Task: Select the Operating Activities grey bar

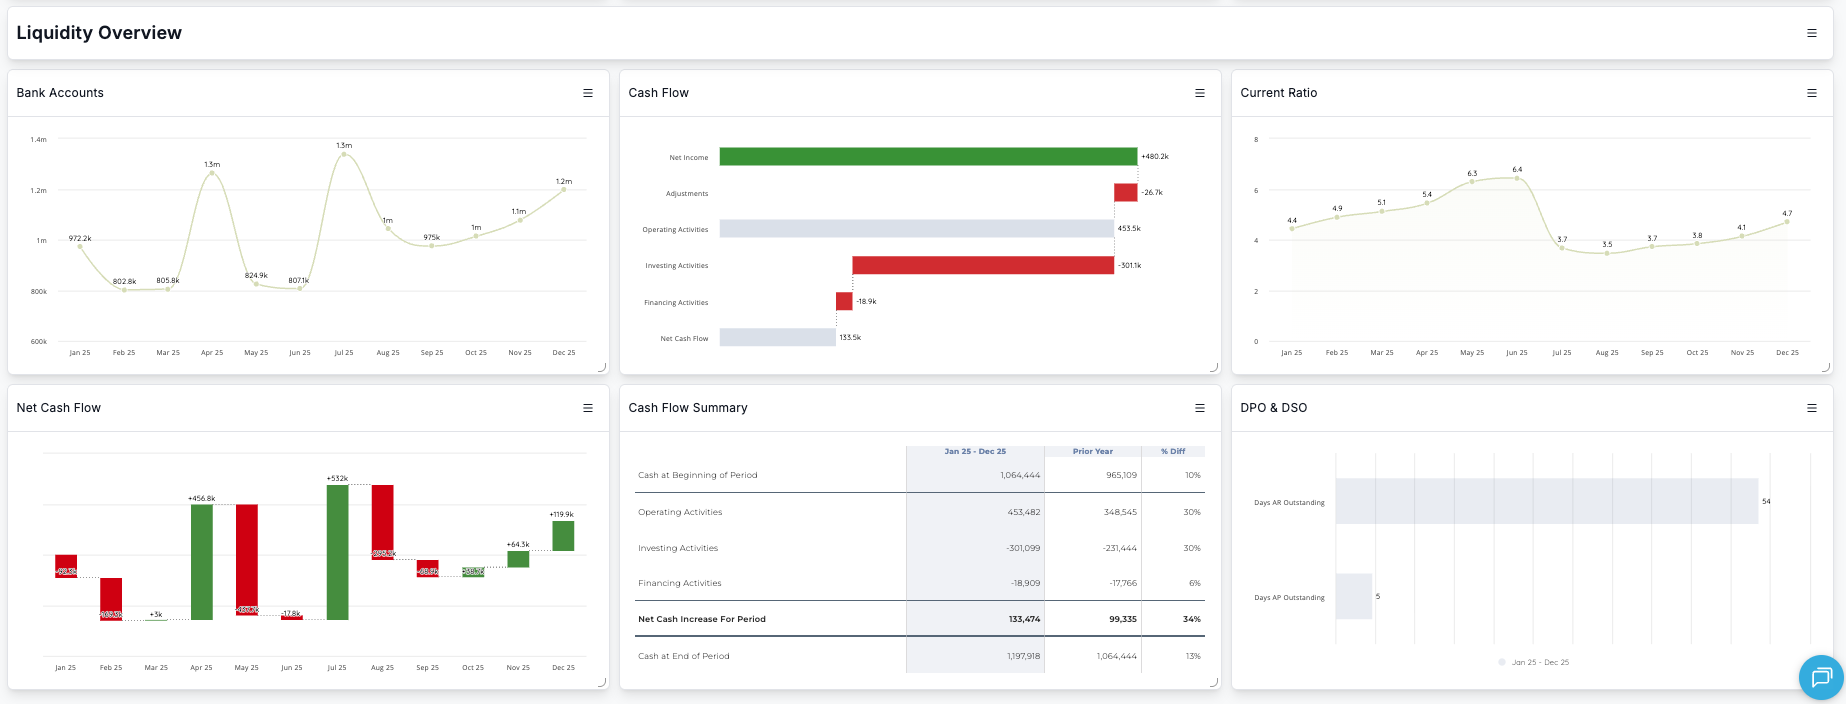Action: click(x=917, y=229)
